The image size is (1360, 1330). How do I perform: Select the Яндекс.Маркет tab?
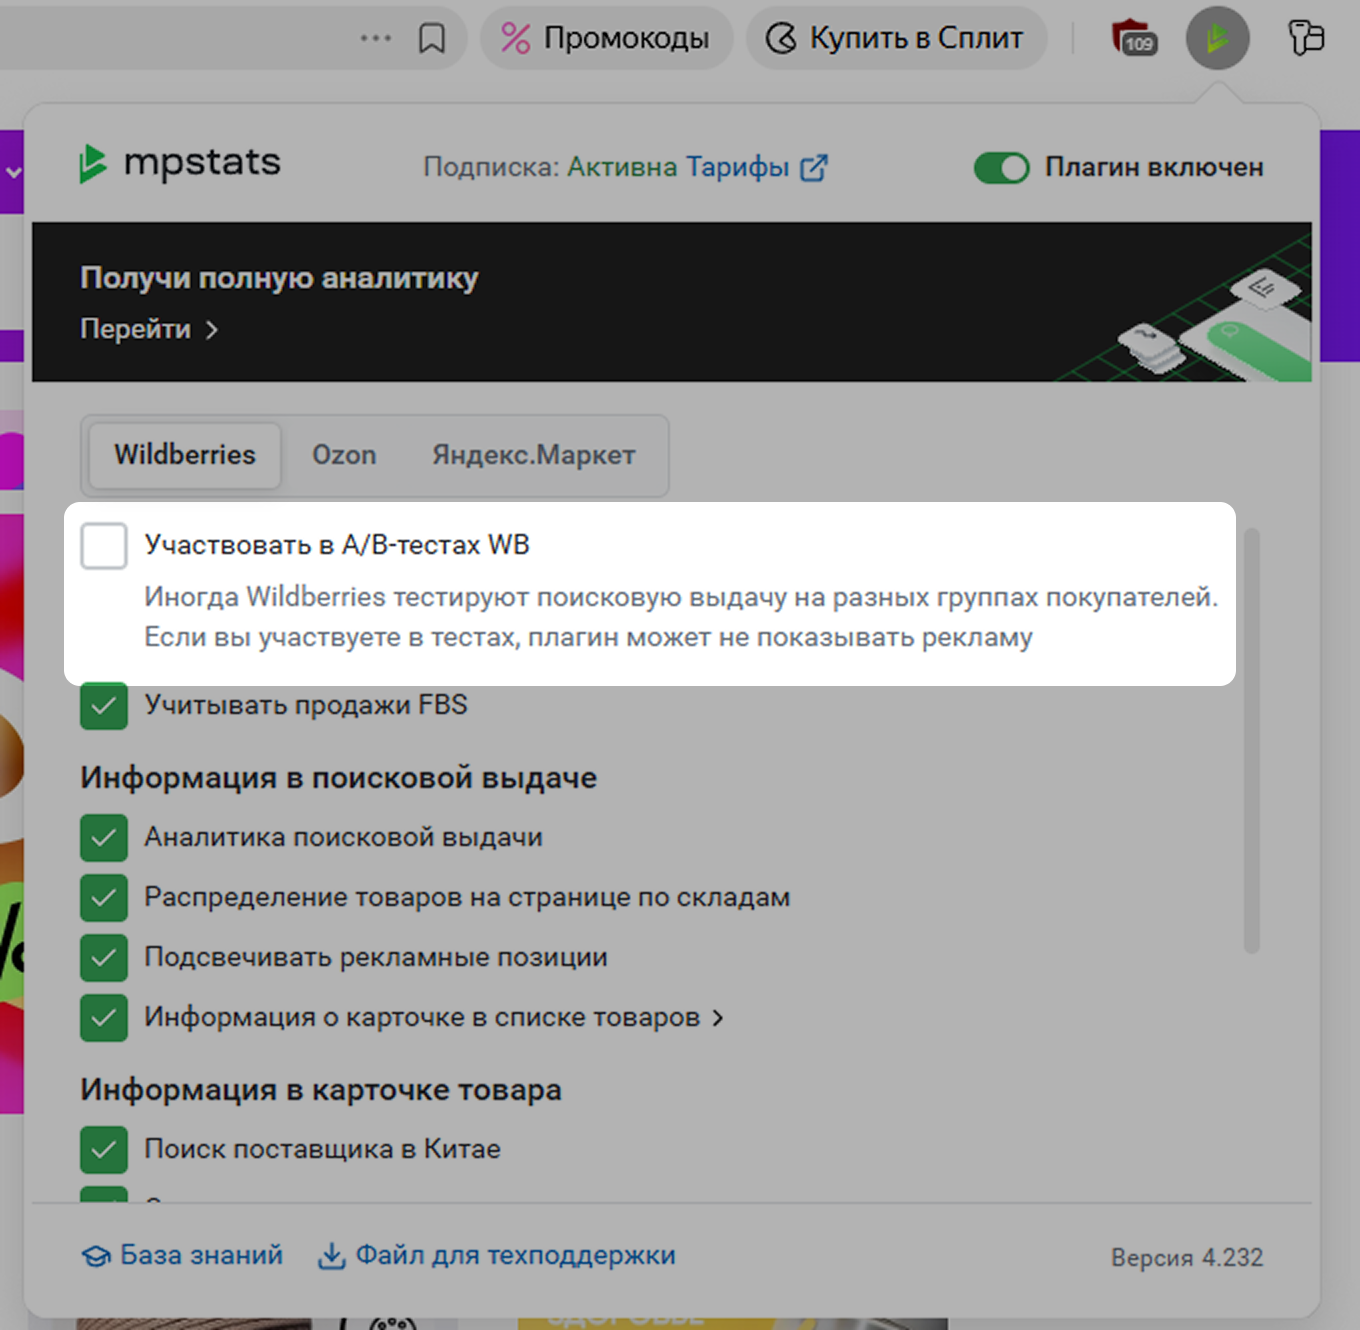(x=533, y=455)
